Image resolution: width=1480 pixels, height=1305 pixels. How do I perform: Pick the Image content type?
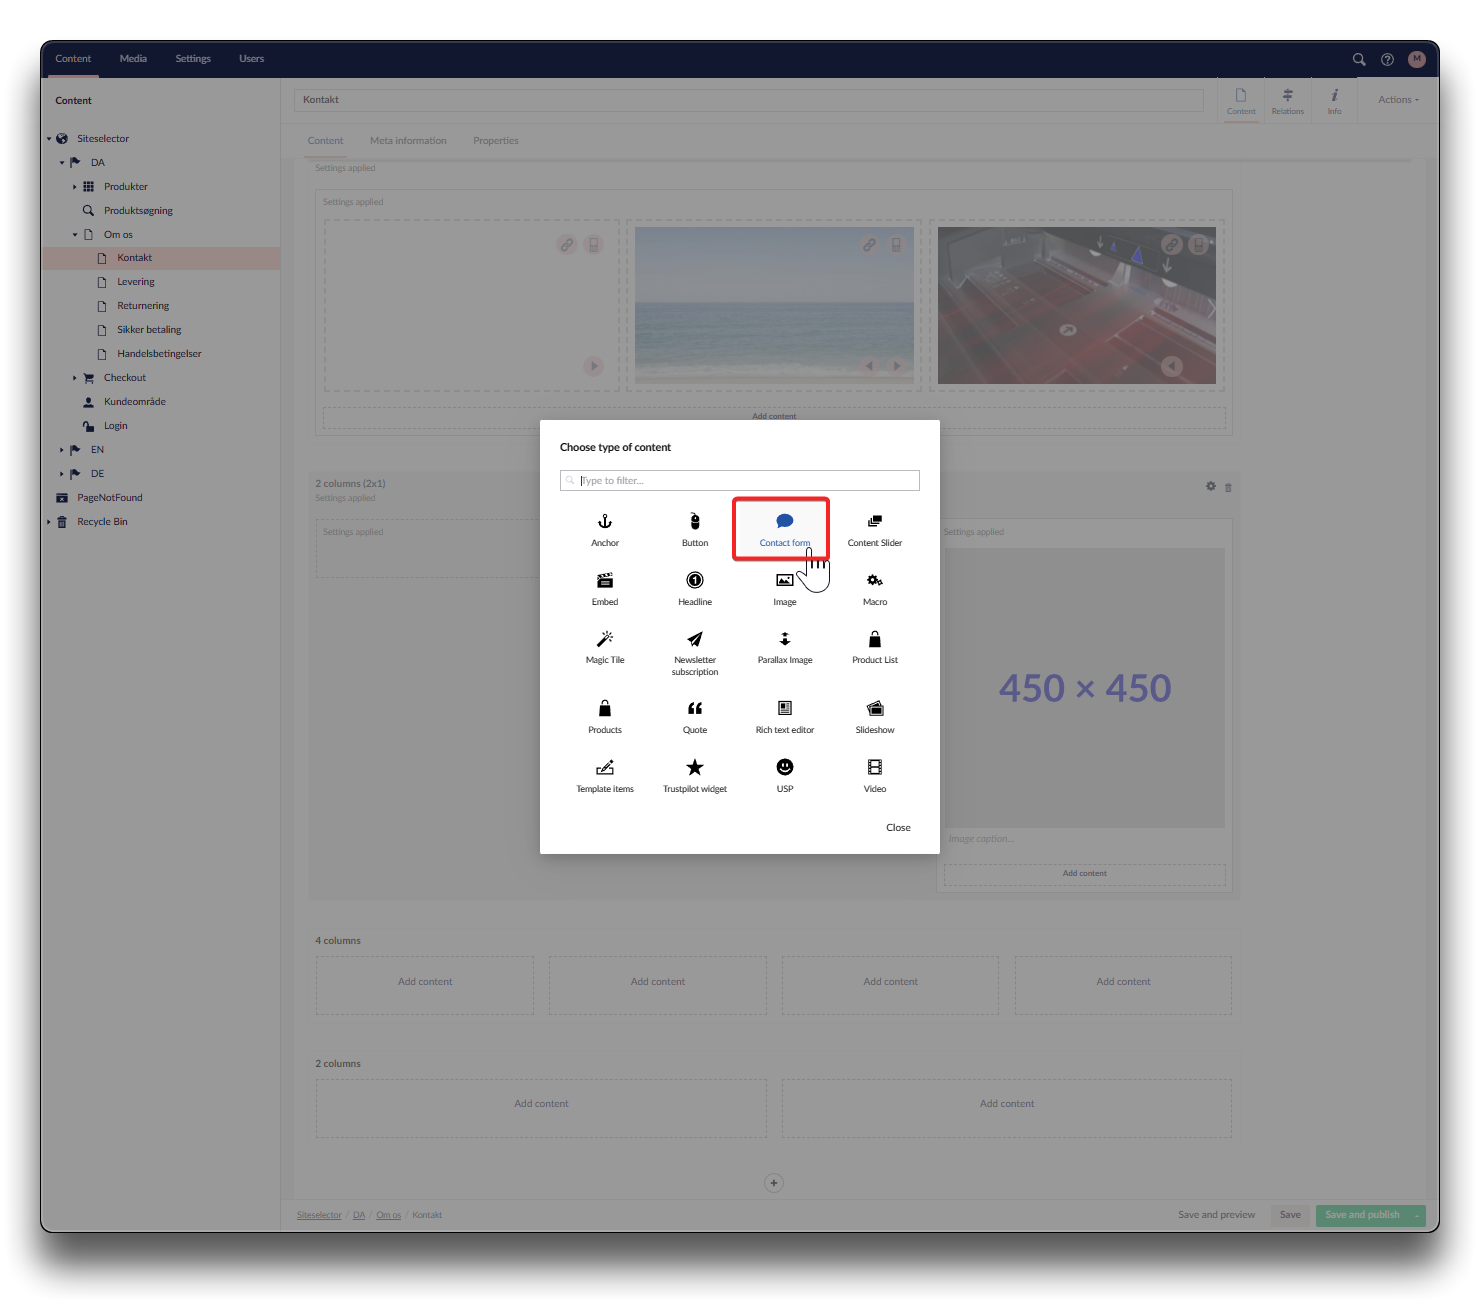[785, 589]
